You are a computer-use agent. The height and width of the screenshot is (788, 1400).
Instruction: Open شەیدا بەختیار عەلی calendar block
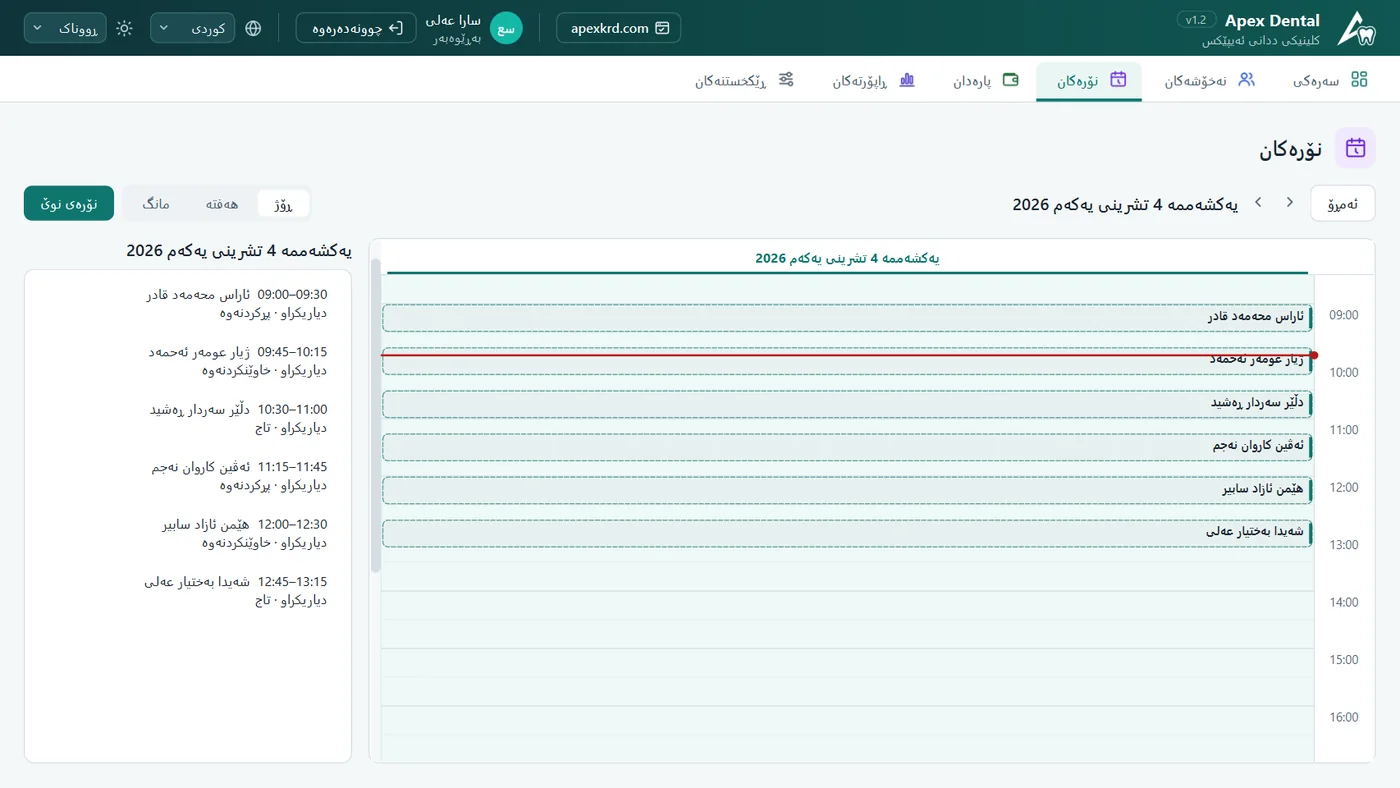tap(847, 533)
